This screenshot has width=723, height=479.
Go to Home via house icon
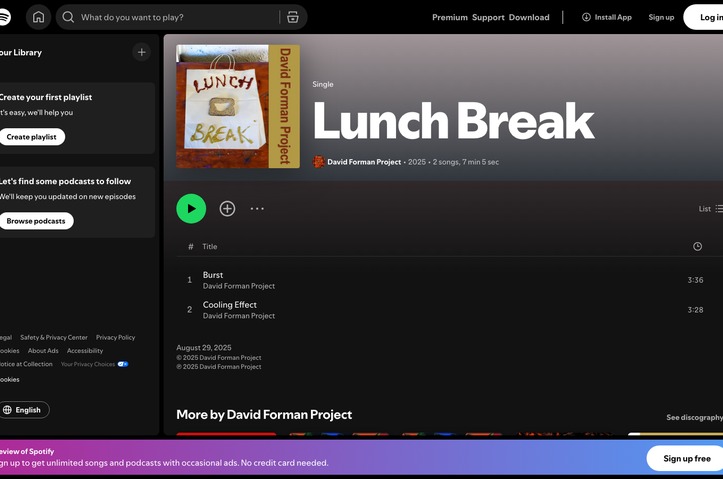pyautogui.click(x=38, y=18)
